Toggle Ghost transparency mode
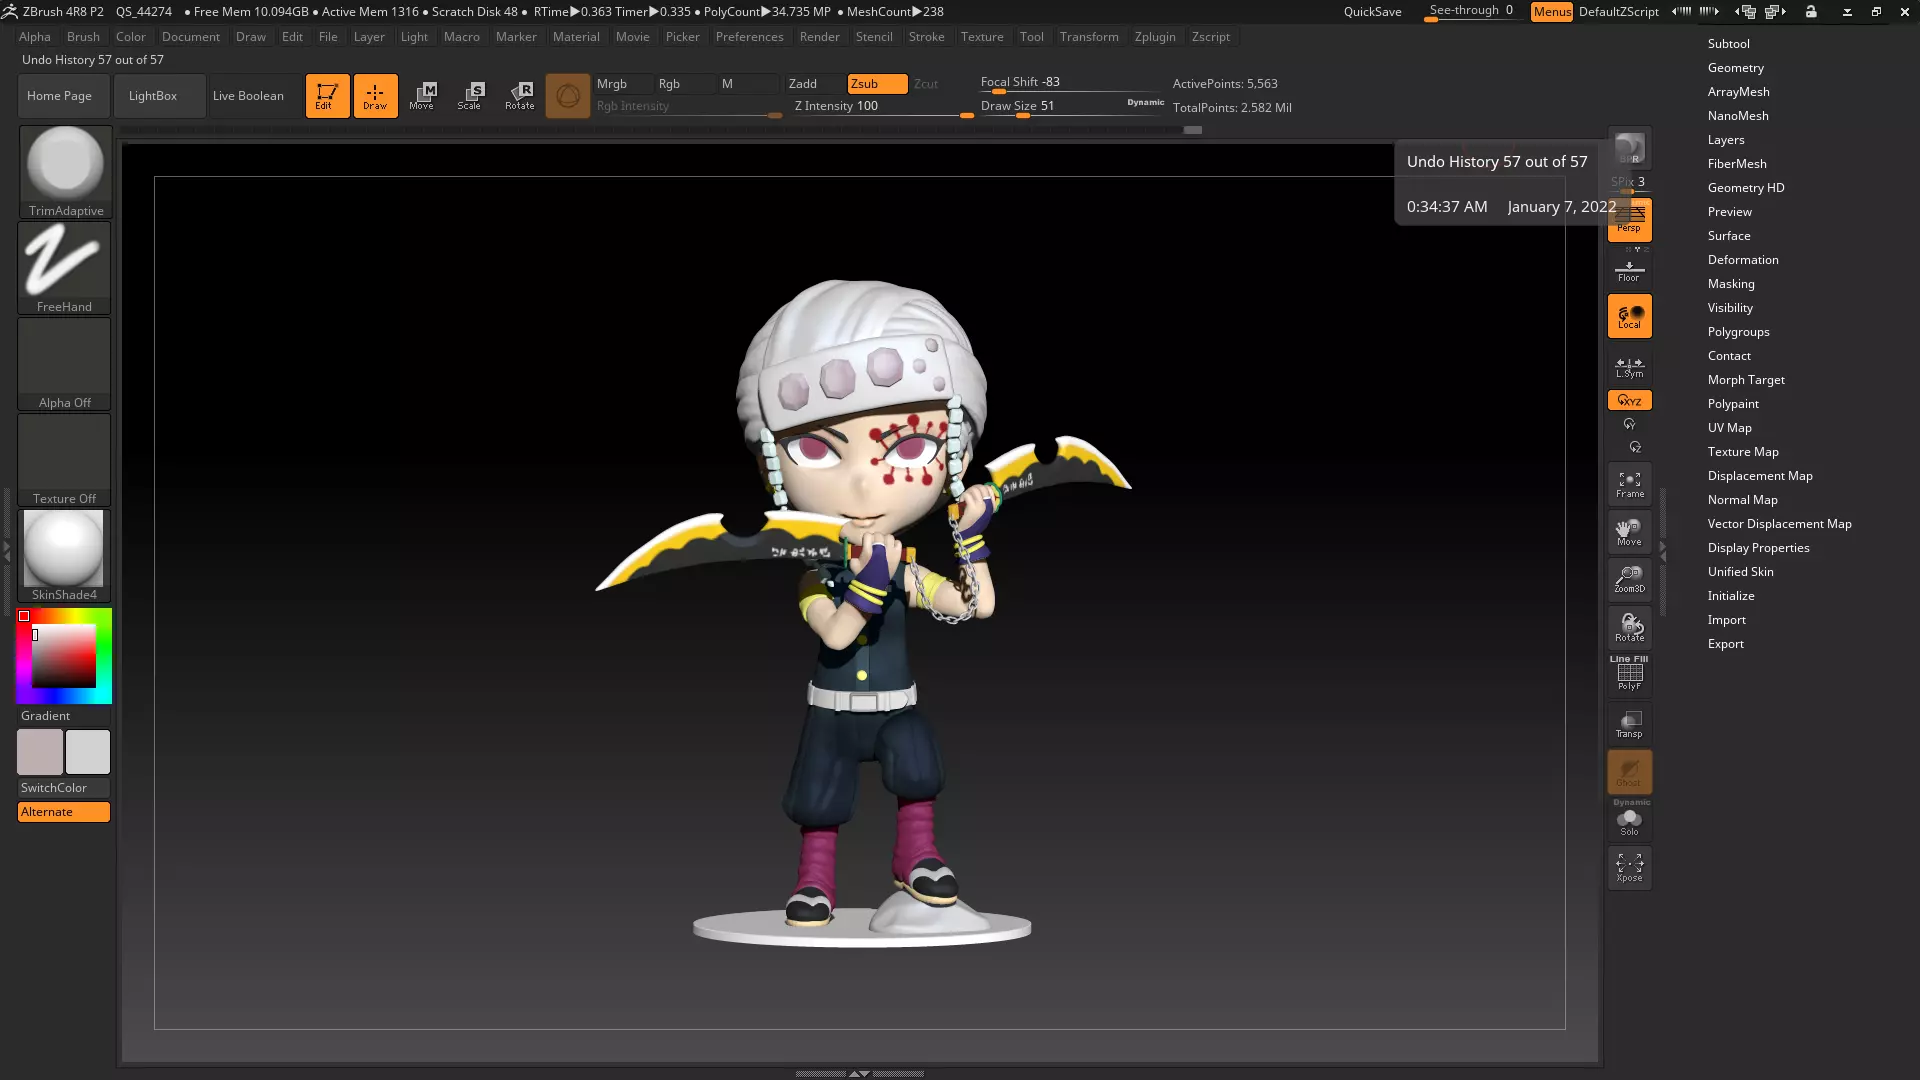The height and width of the screenshot is (1080, 1920). pos(1629,772)
